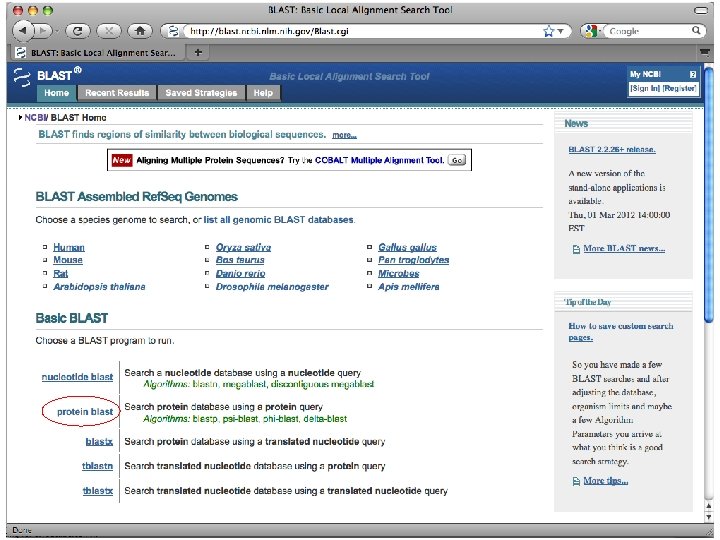Click the more... link after the BLAST description
The width and height of the screenshot is (720, 540).
coord(344,135)
